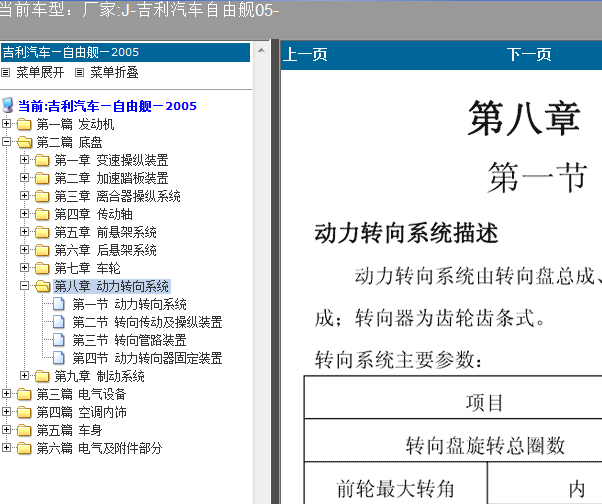Viewport: 602px width, 504px height.
Task: Click folder icon of 第九章 制动系统
Action: pos(42,376)
